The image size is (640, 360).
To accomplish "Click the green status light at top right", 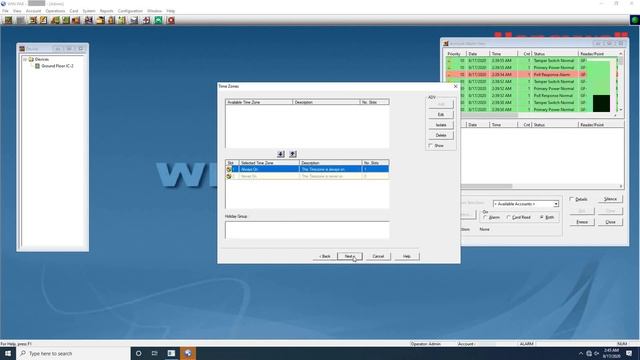I will click(x=635, y=20).
